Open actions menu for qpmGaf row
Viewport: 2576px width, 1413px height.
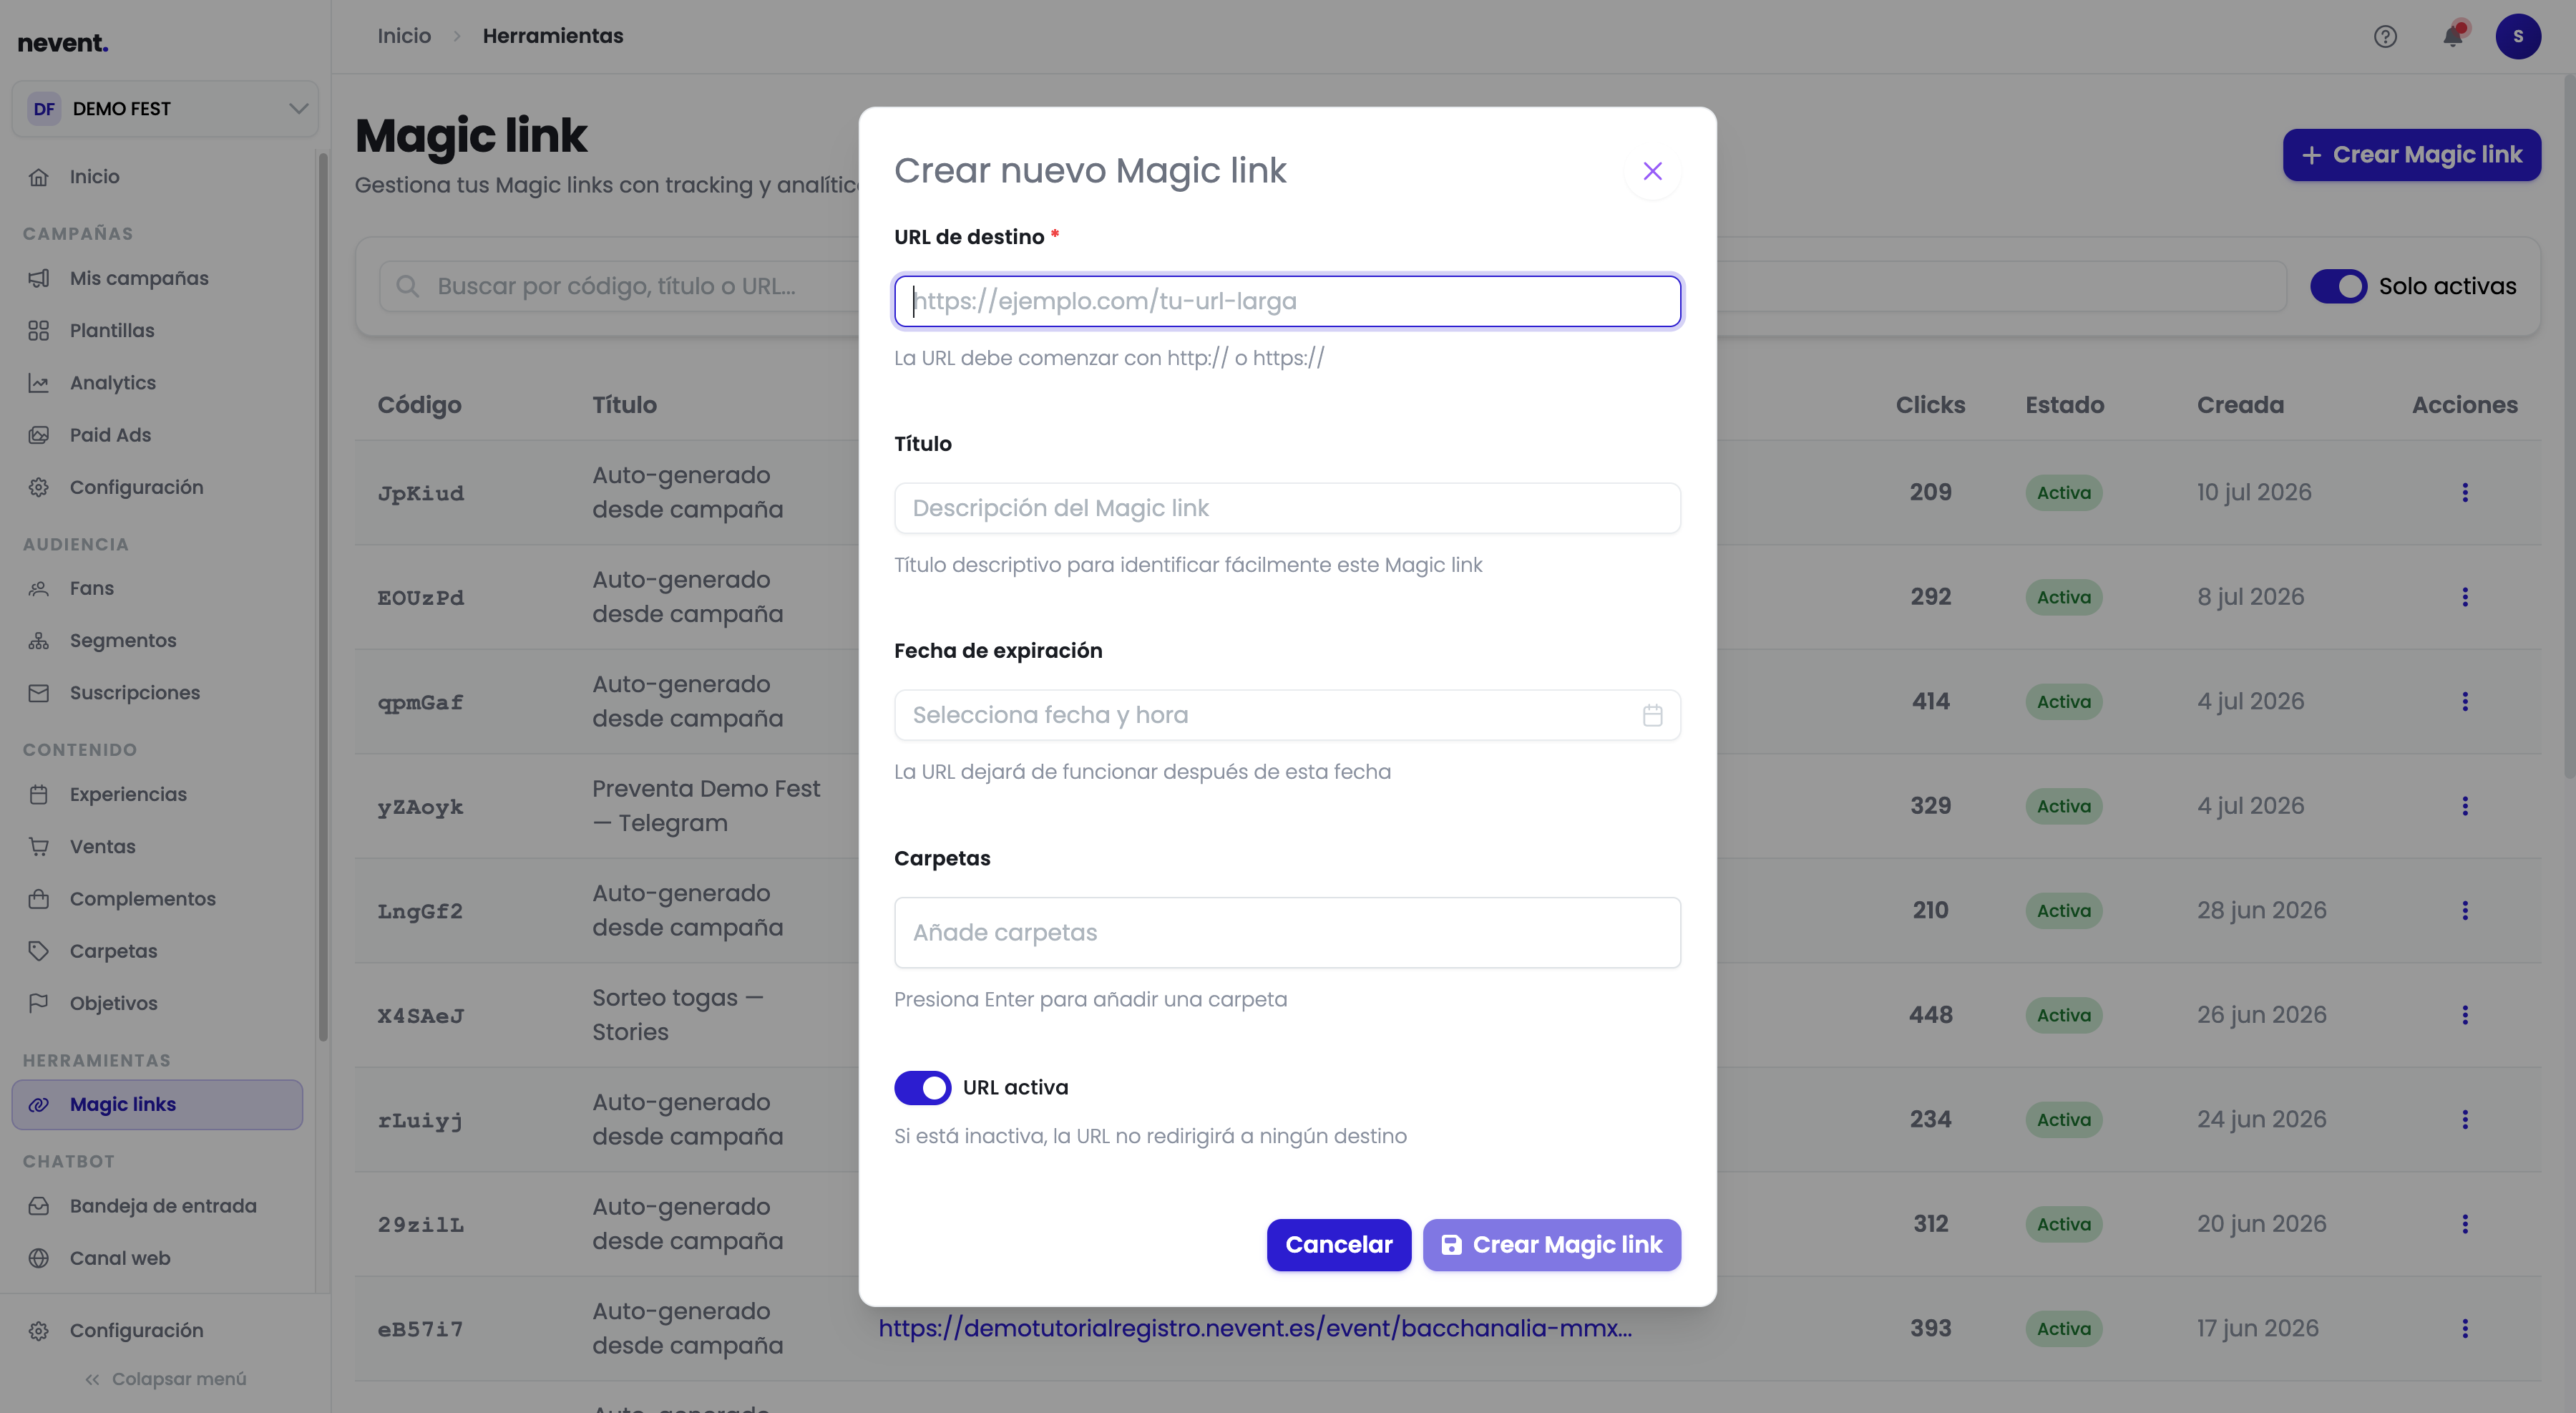click(x=2465, y=701)
